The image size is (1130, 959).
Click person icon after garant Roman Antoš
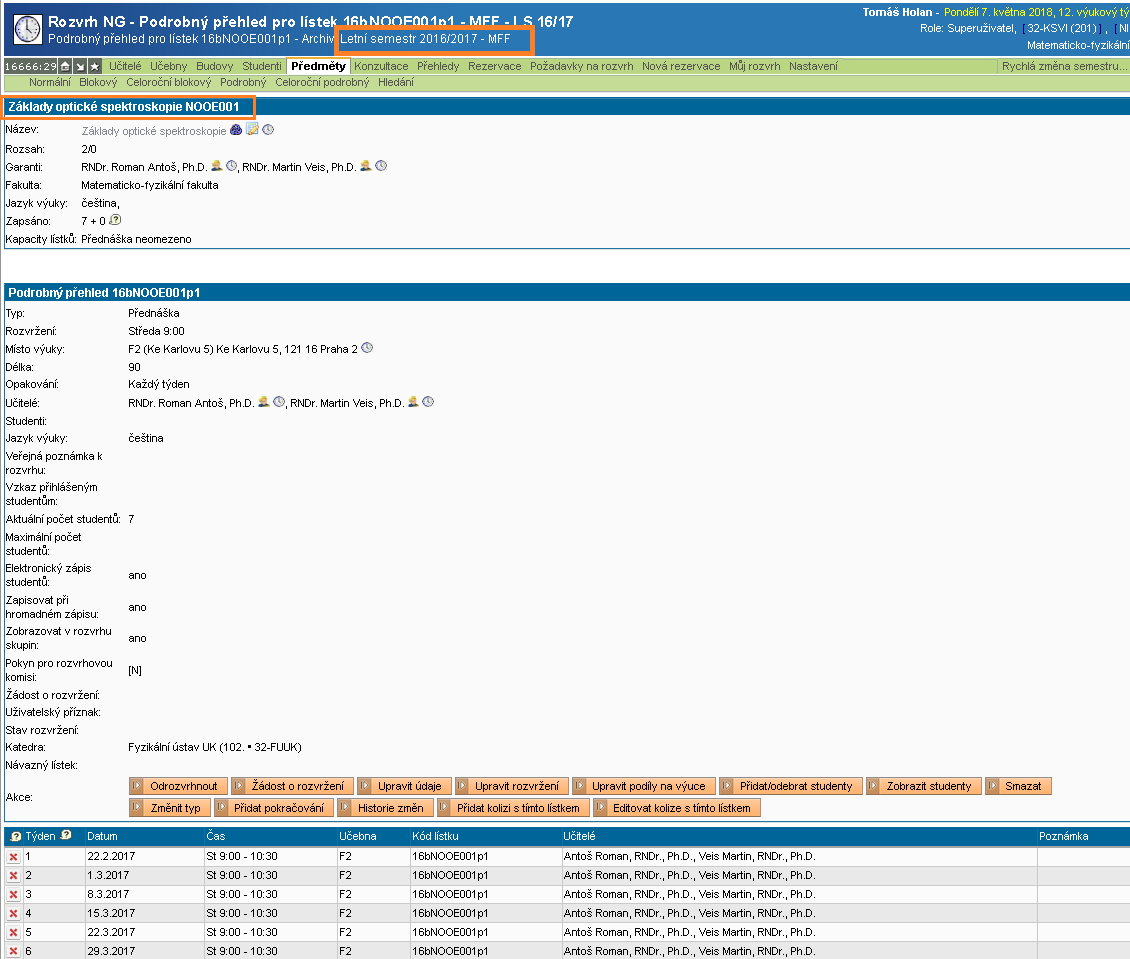coord(215,166)
